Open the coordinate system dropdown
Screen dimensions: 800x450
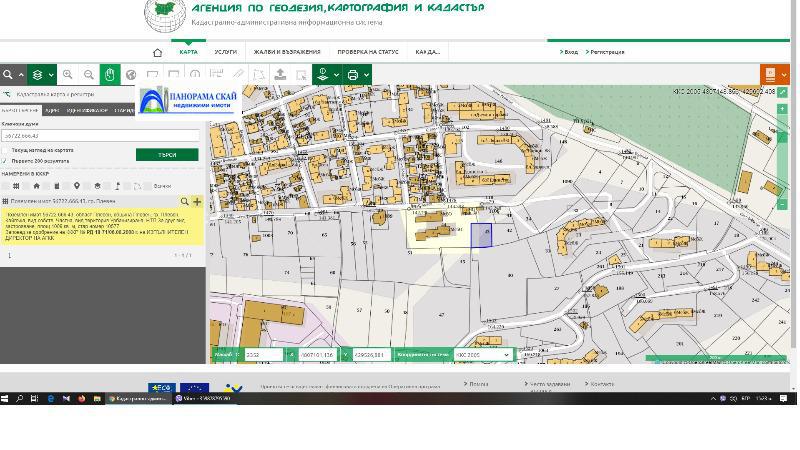click(x=483, y=355)
